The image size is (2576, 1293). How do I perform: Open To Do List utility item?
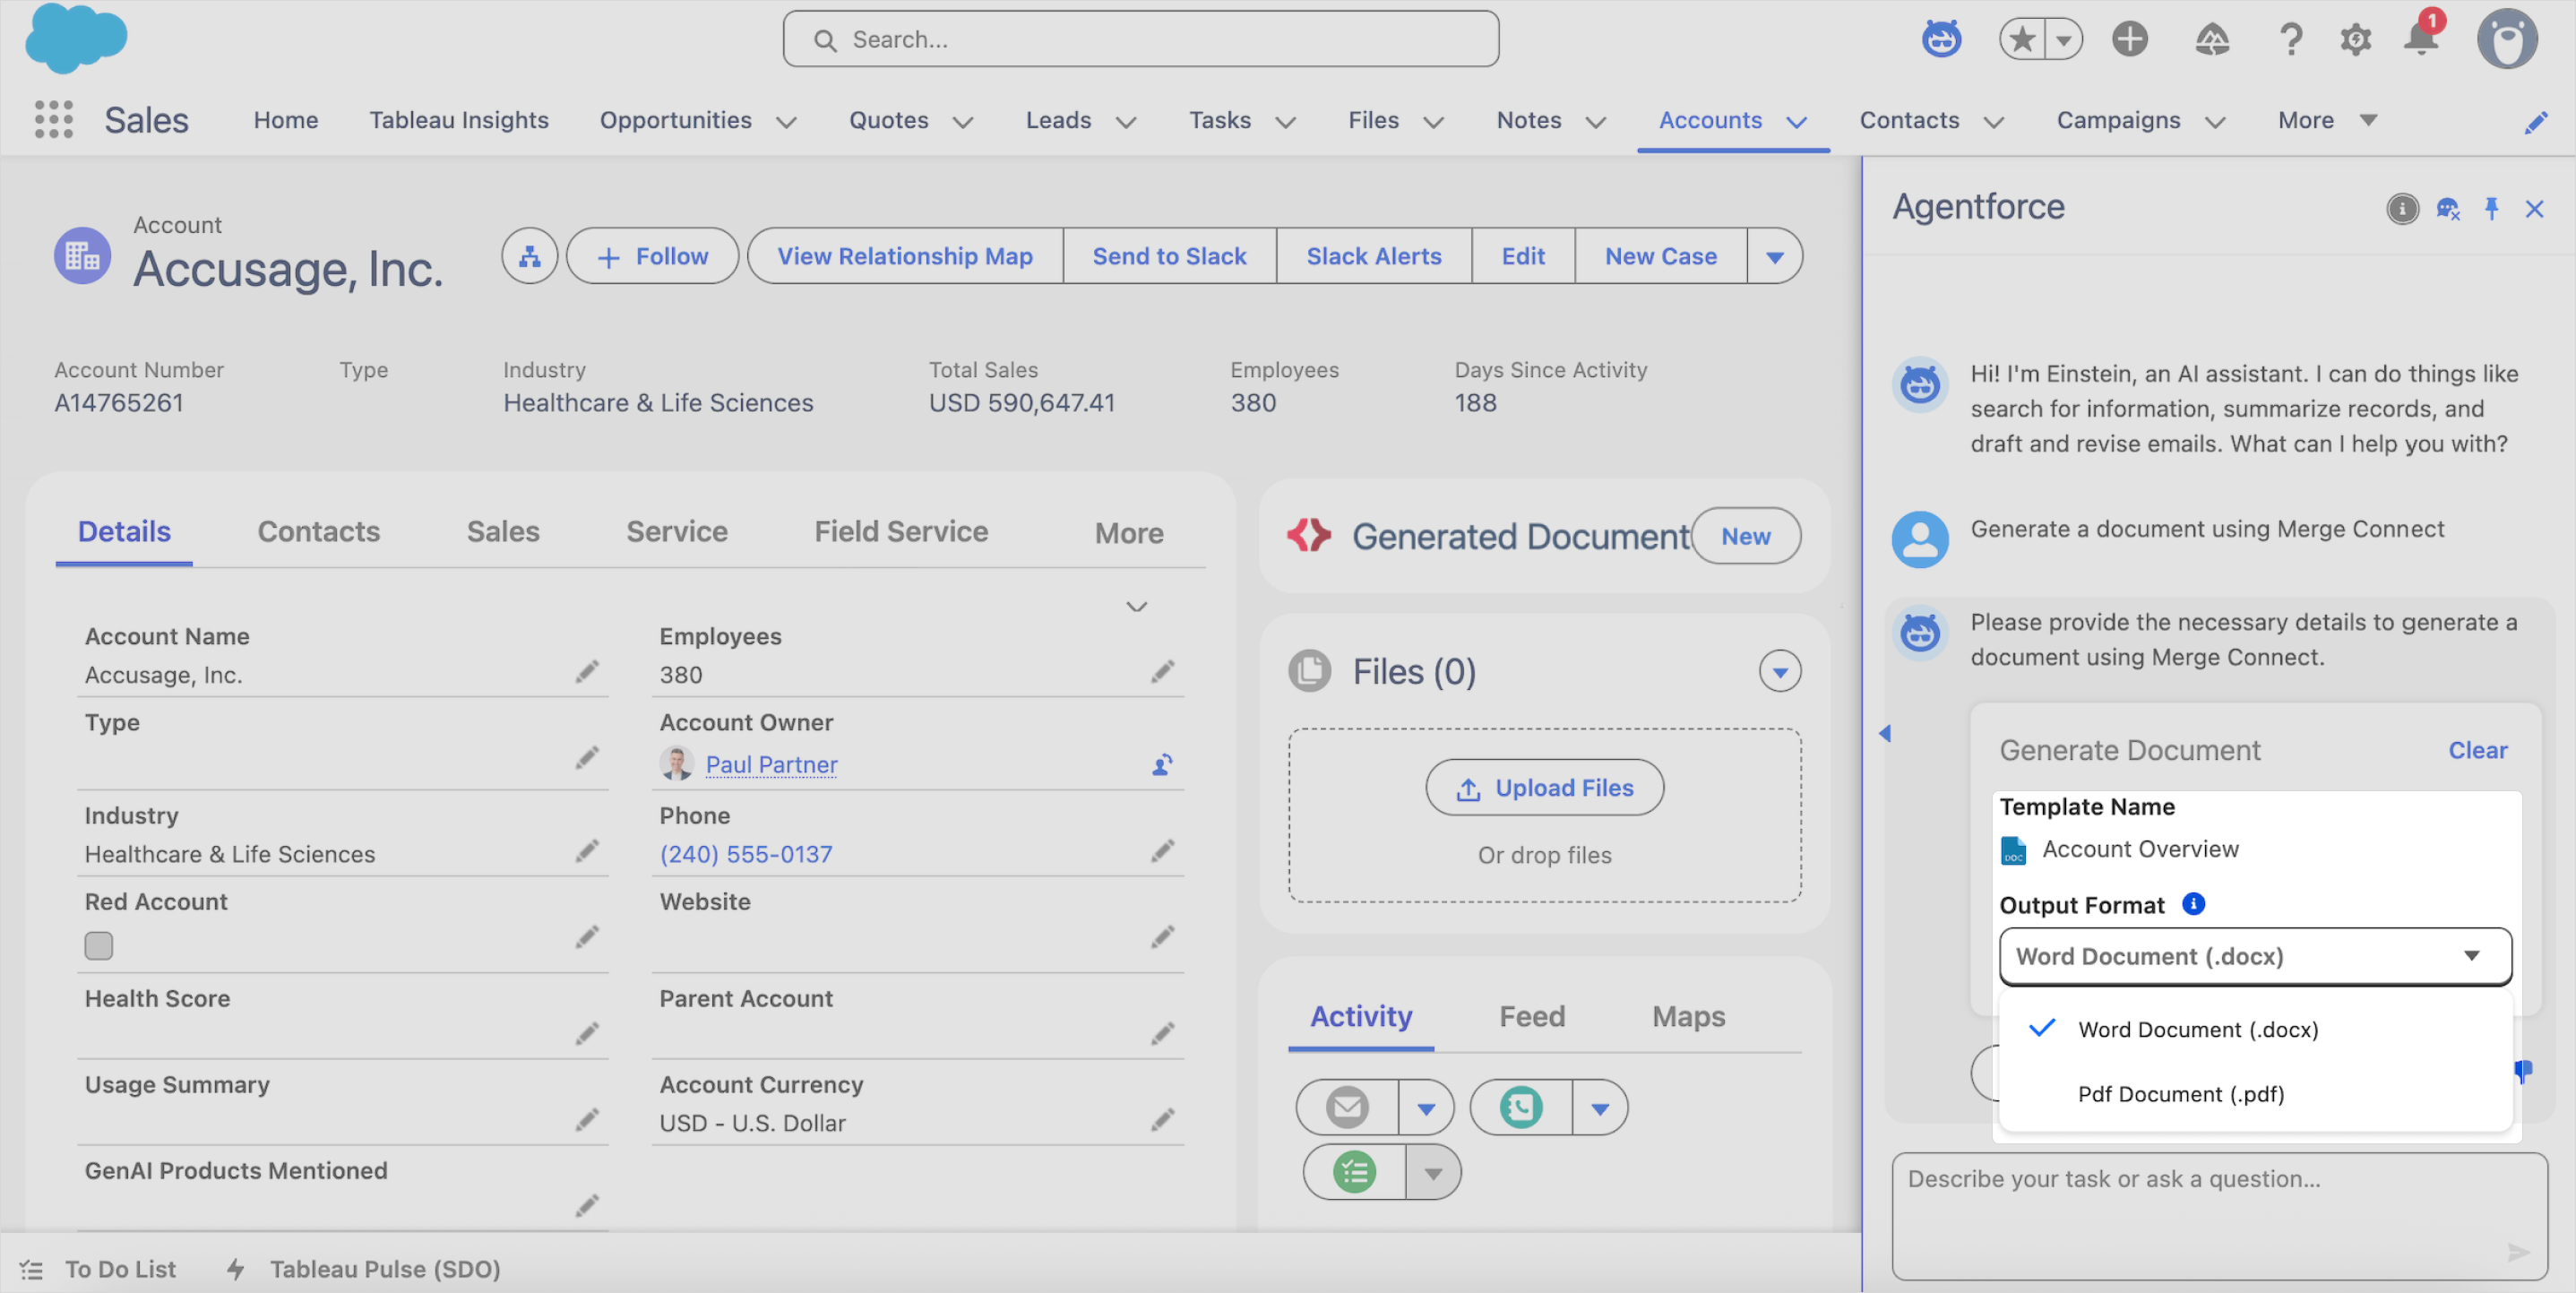(99, 1268)
